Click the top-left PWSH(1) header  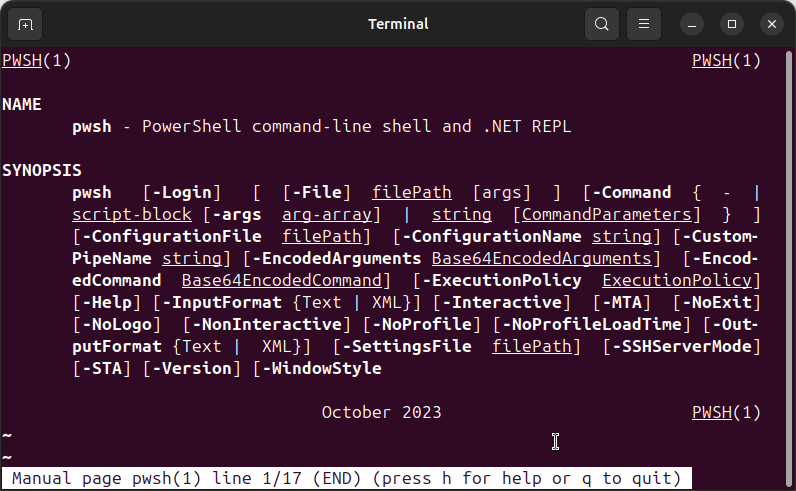pyautogui.click(x=36, y=60)
